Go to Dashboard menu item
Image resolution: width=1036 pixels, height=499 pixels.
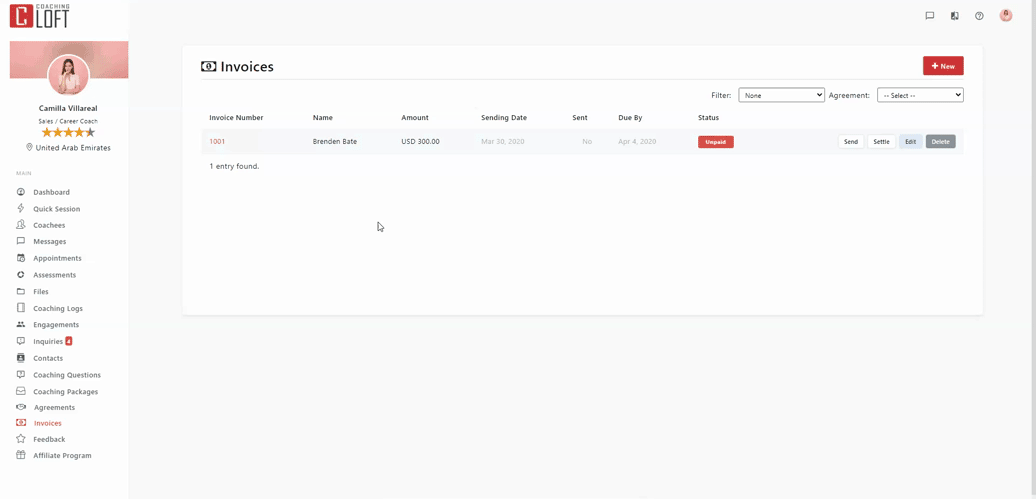pyautogui.click(x=52, y=192)
